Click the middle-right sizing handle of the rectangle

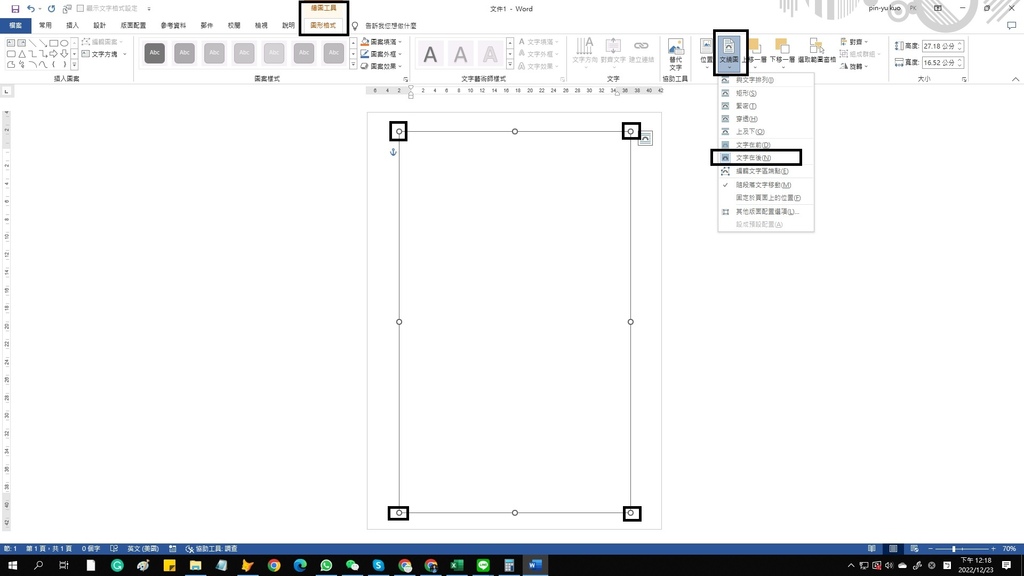[630, 321]
